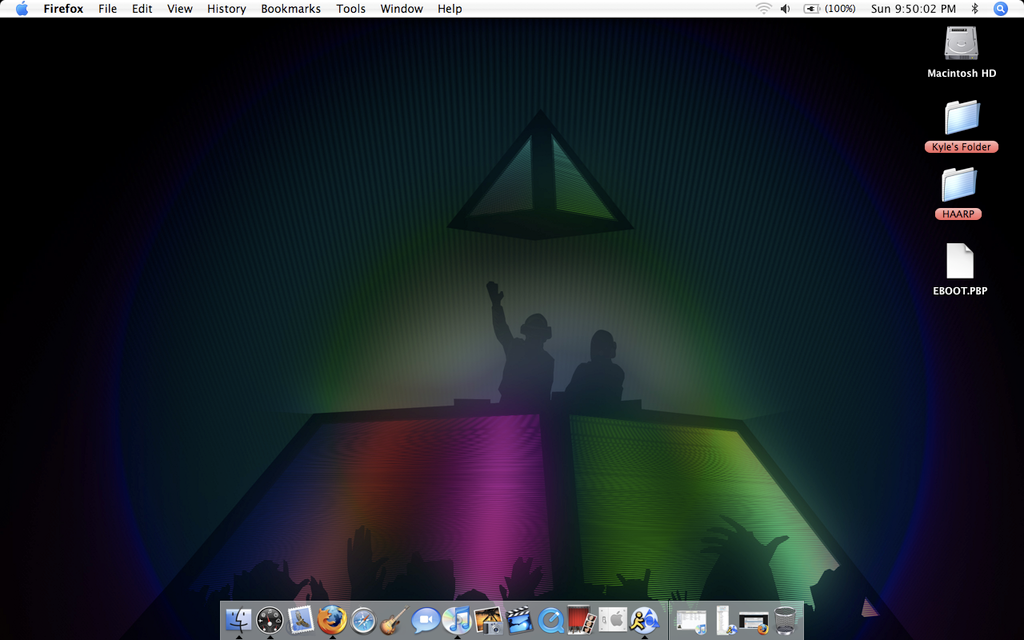Launch GarageBand guitar icon in dock
The width and height of the screenshot is (1024, 640).
click(x=394, y=621)
